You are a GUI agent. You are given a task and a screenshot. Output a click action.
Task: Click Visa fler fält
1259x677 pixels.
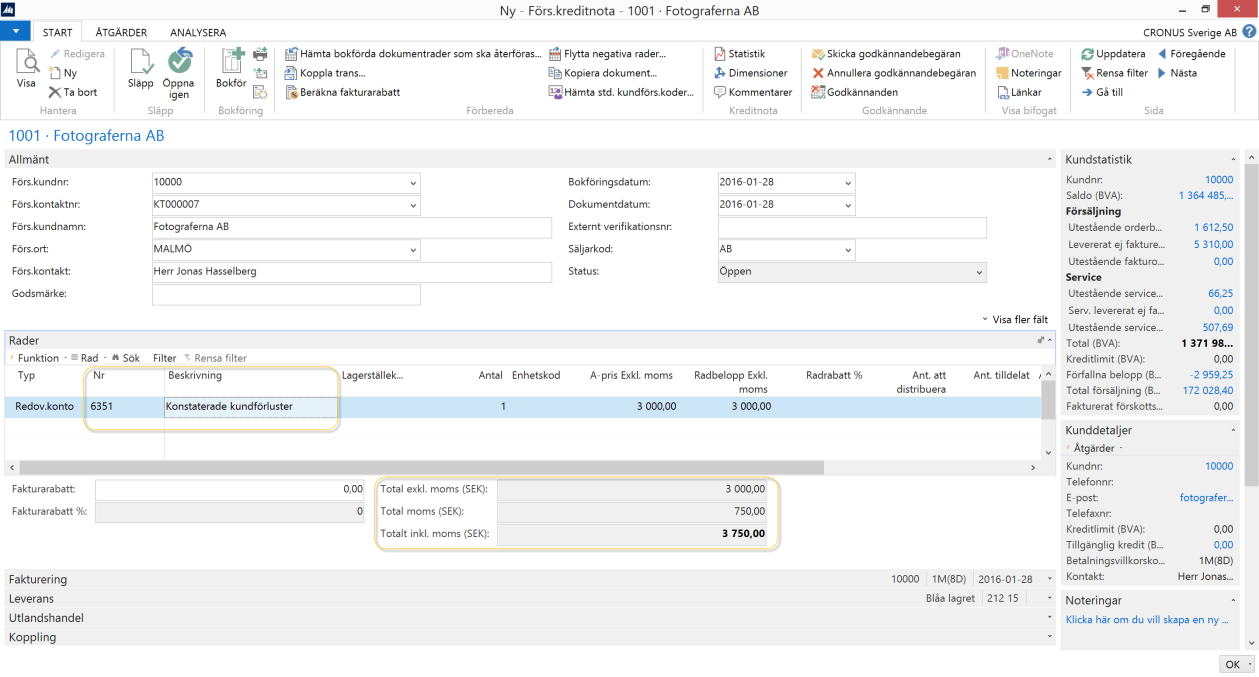coord(1014,320)
